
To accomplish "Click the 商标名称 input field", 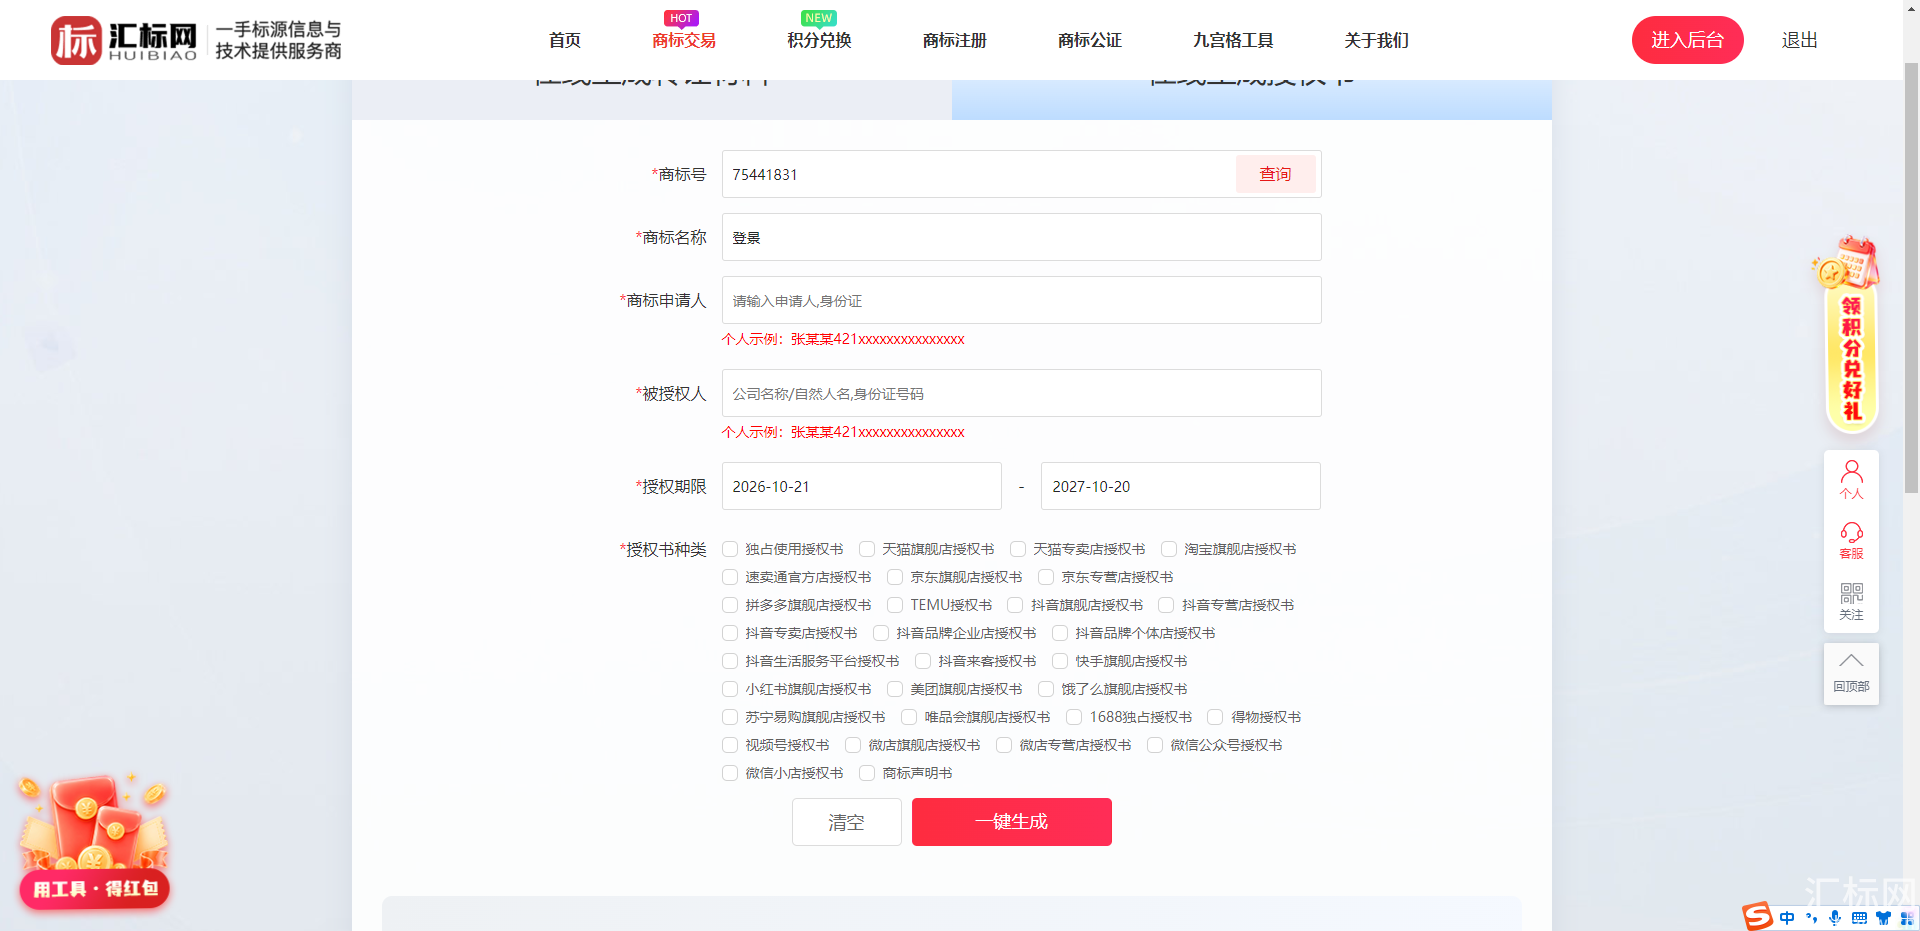I will pos(1022,237).
